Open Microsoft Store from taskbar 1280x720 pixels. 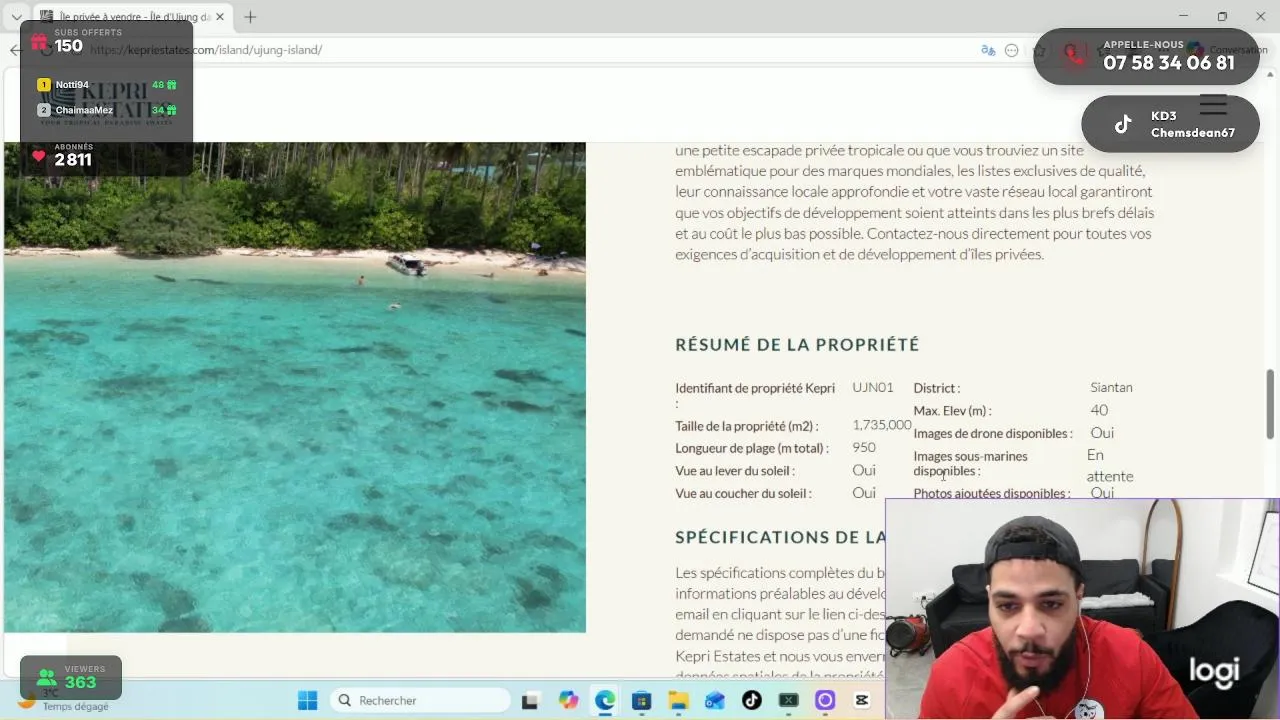pos(642,700)
